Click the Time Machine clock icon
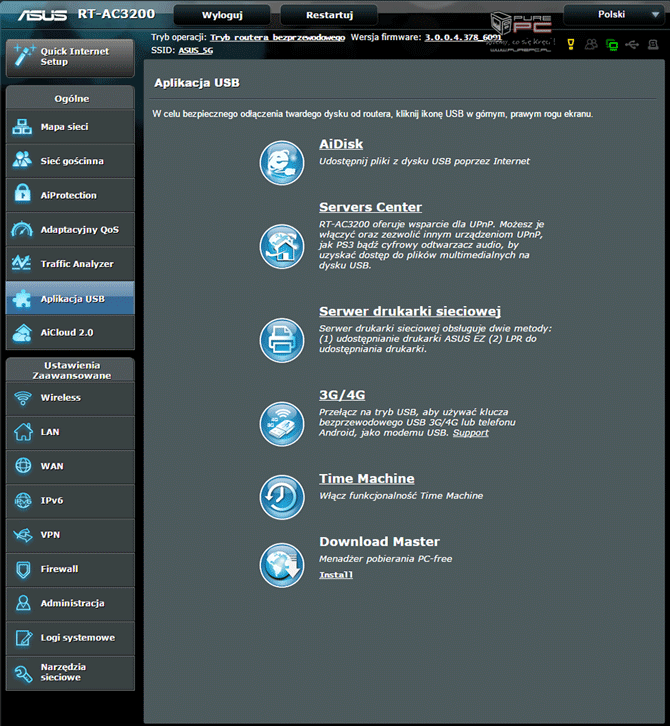The width and height of the screenshot is (670, 726). tap(282, 497)
